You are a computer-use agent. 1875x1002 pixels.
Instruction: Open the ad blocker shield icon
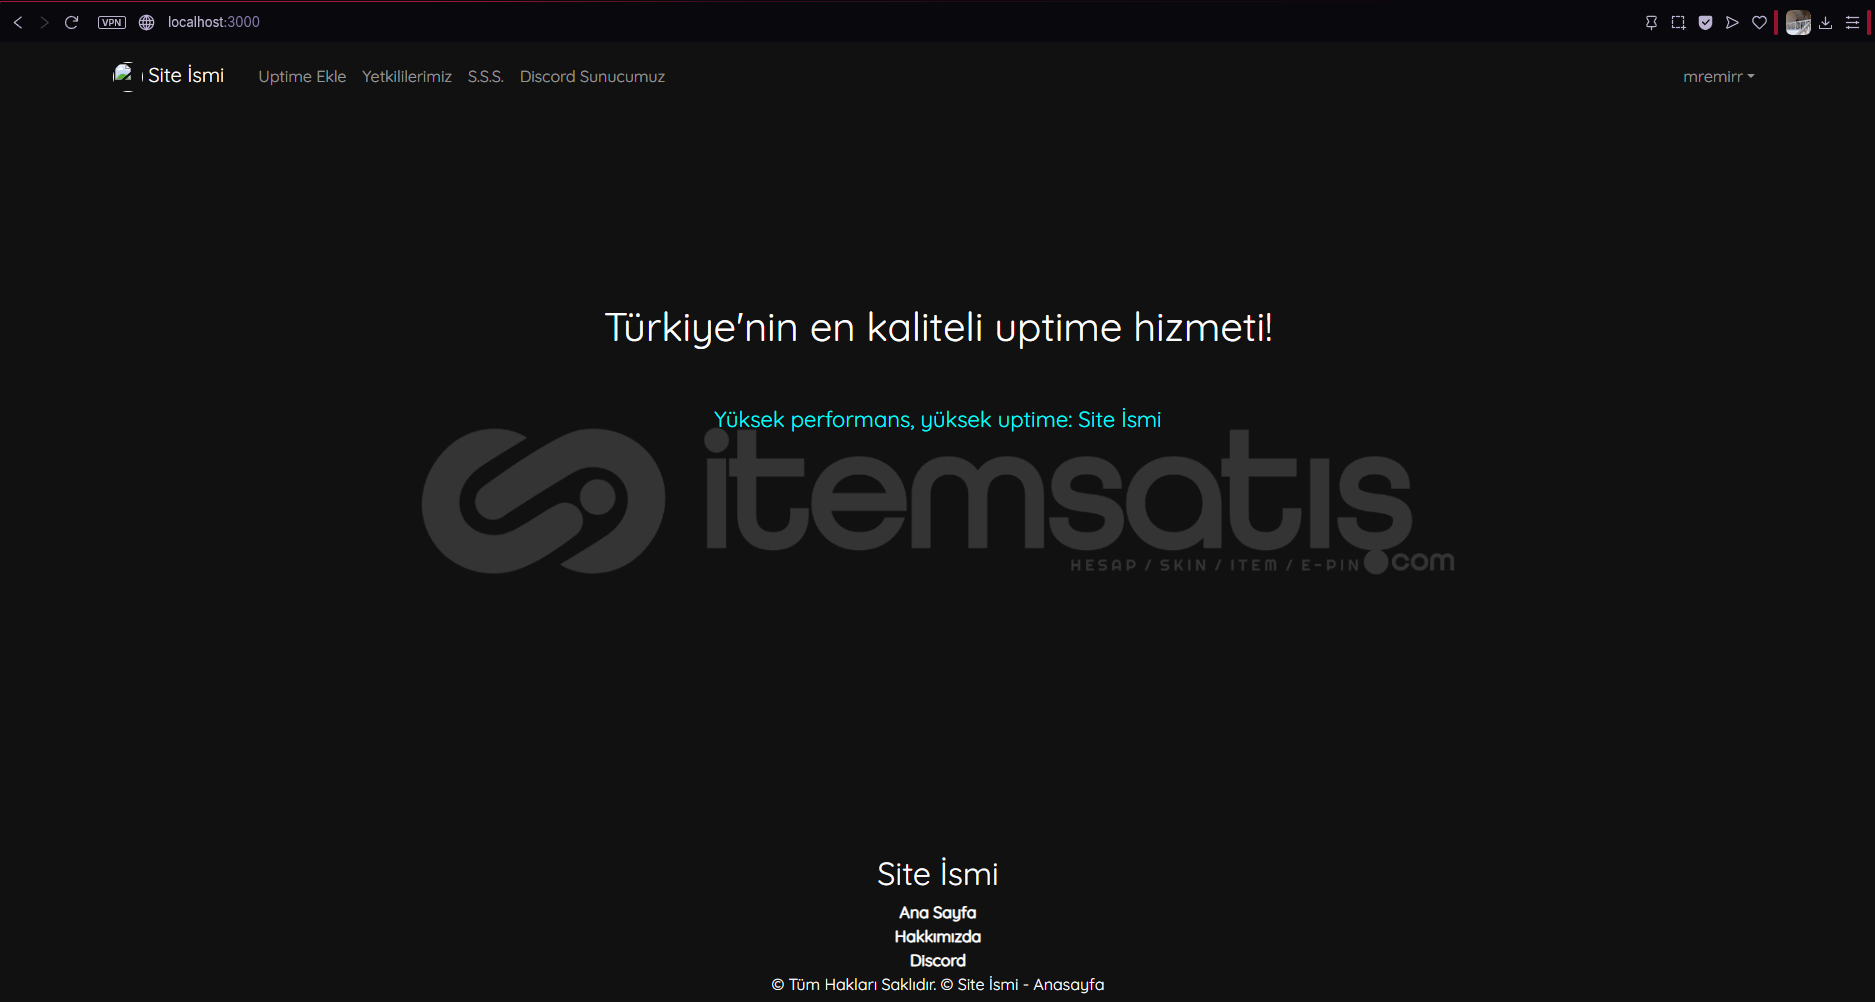click(1705, 22)
